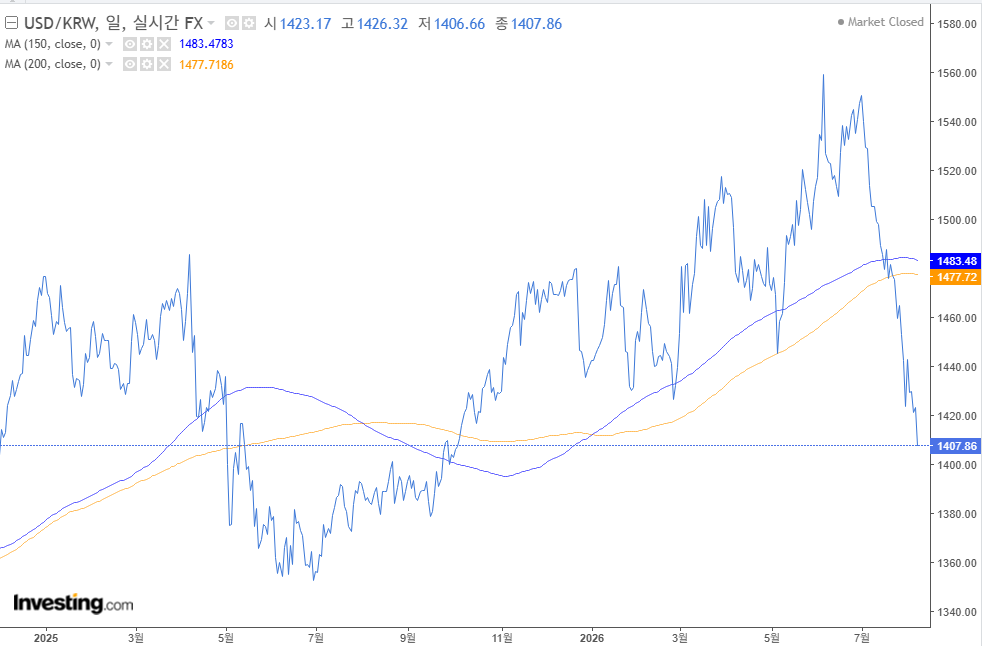The width and height of the screenshot is (982, 646).
Task: Click the 1407.86 current price axis label
Action: pyautogui.click(x=956, y=446)
